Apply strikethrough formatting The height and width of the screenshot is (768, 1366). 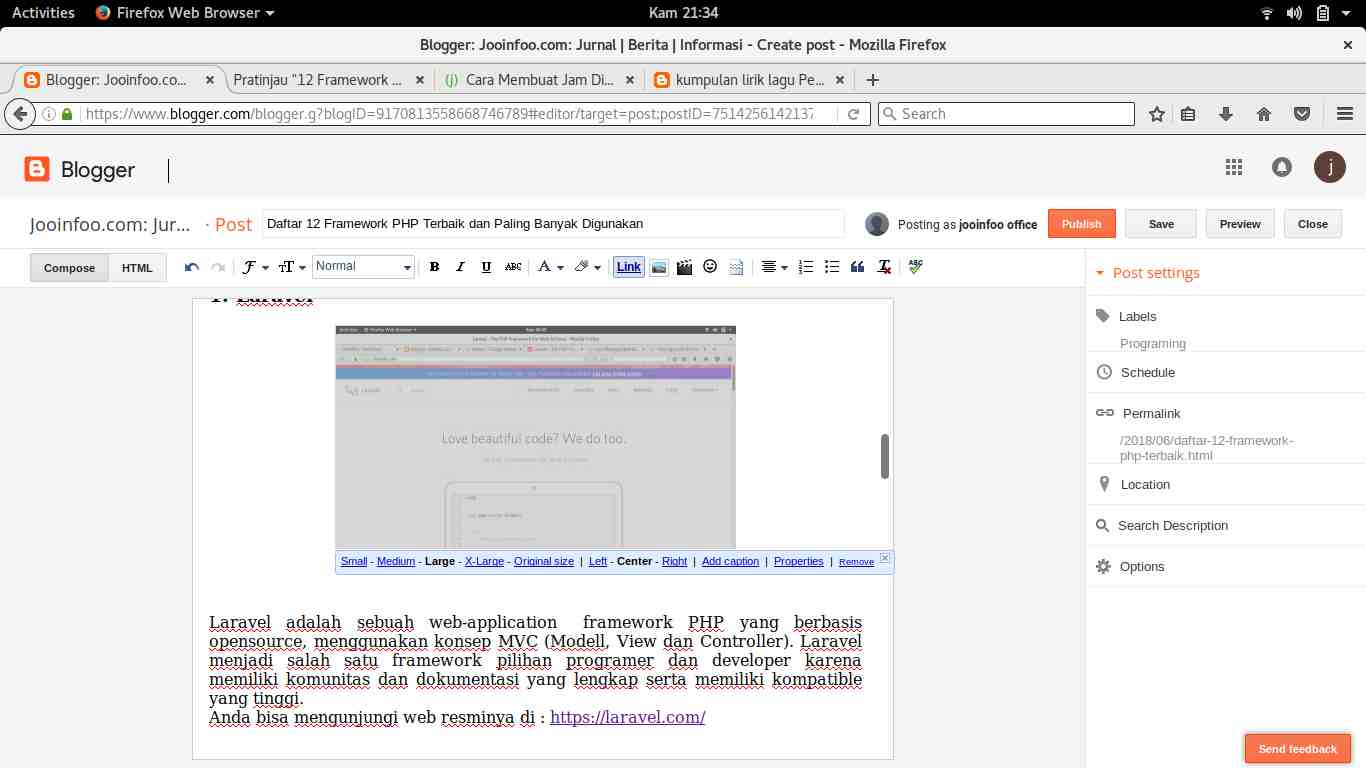coord(513,267)
